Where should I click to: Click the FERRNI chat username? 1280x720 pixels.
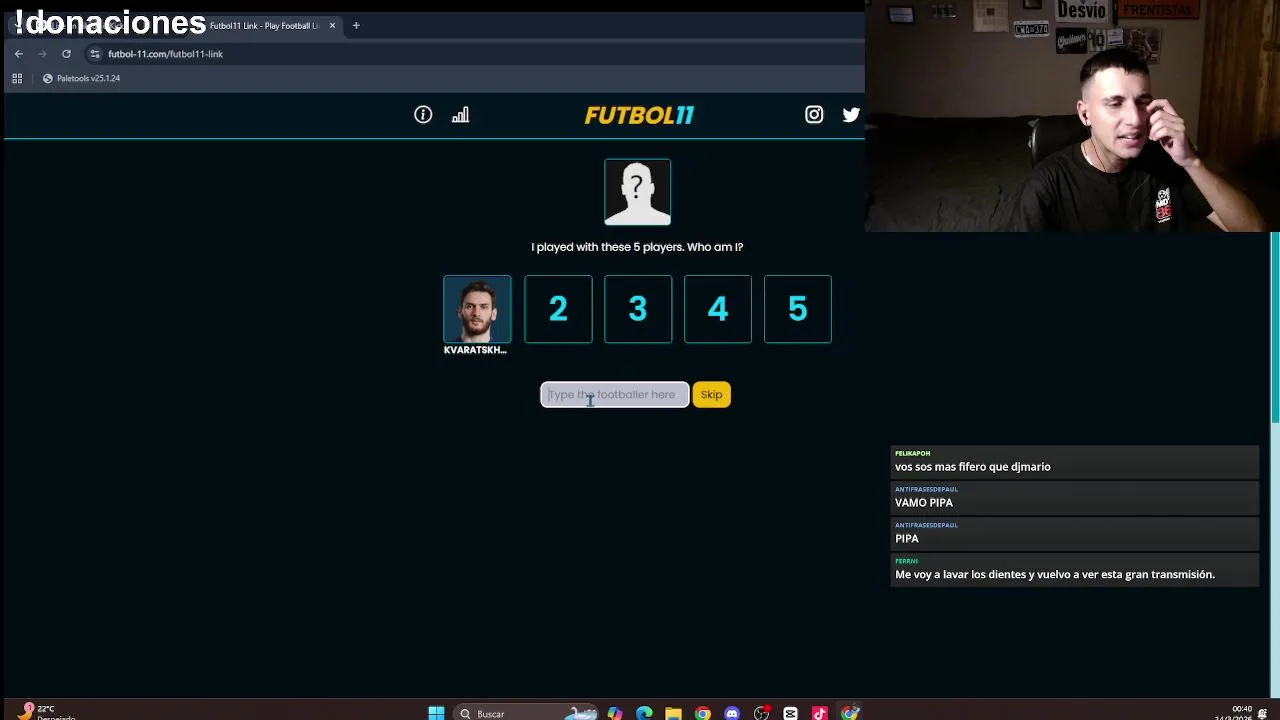[906, 562]
